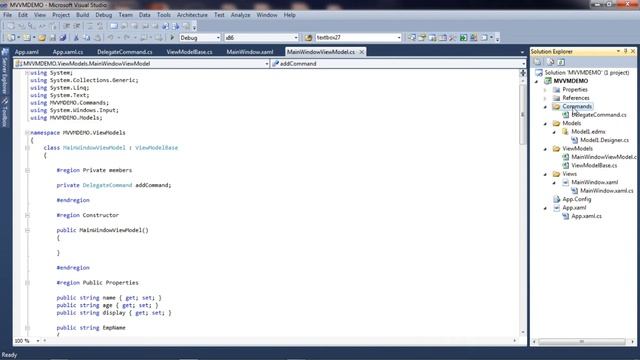Image resolution: width=640 pixels, height=360 pixels.
Task: Open the Analyze menu
Action: (240, 15)
